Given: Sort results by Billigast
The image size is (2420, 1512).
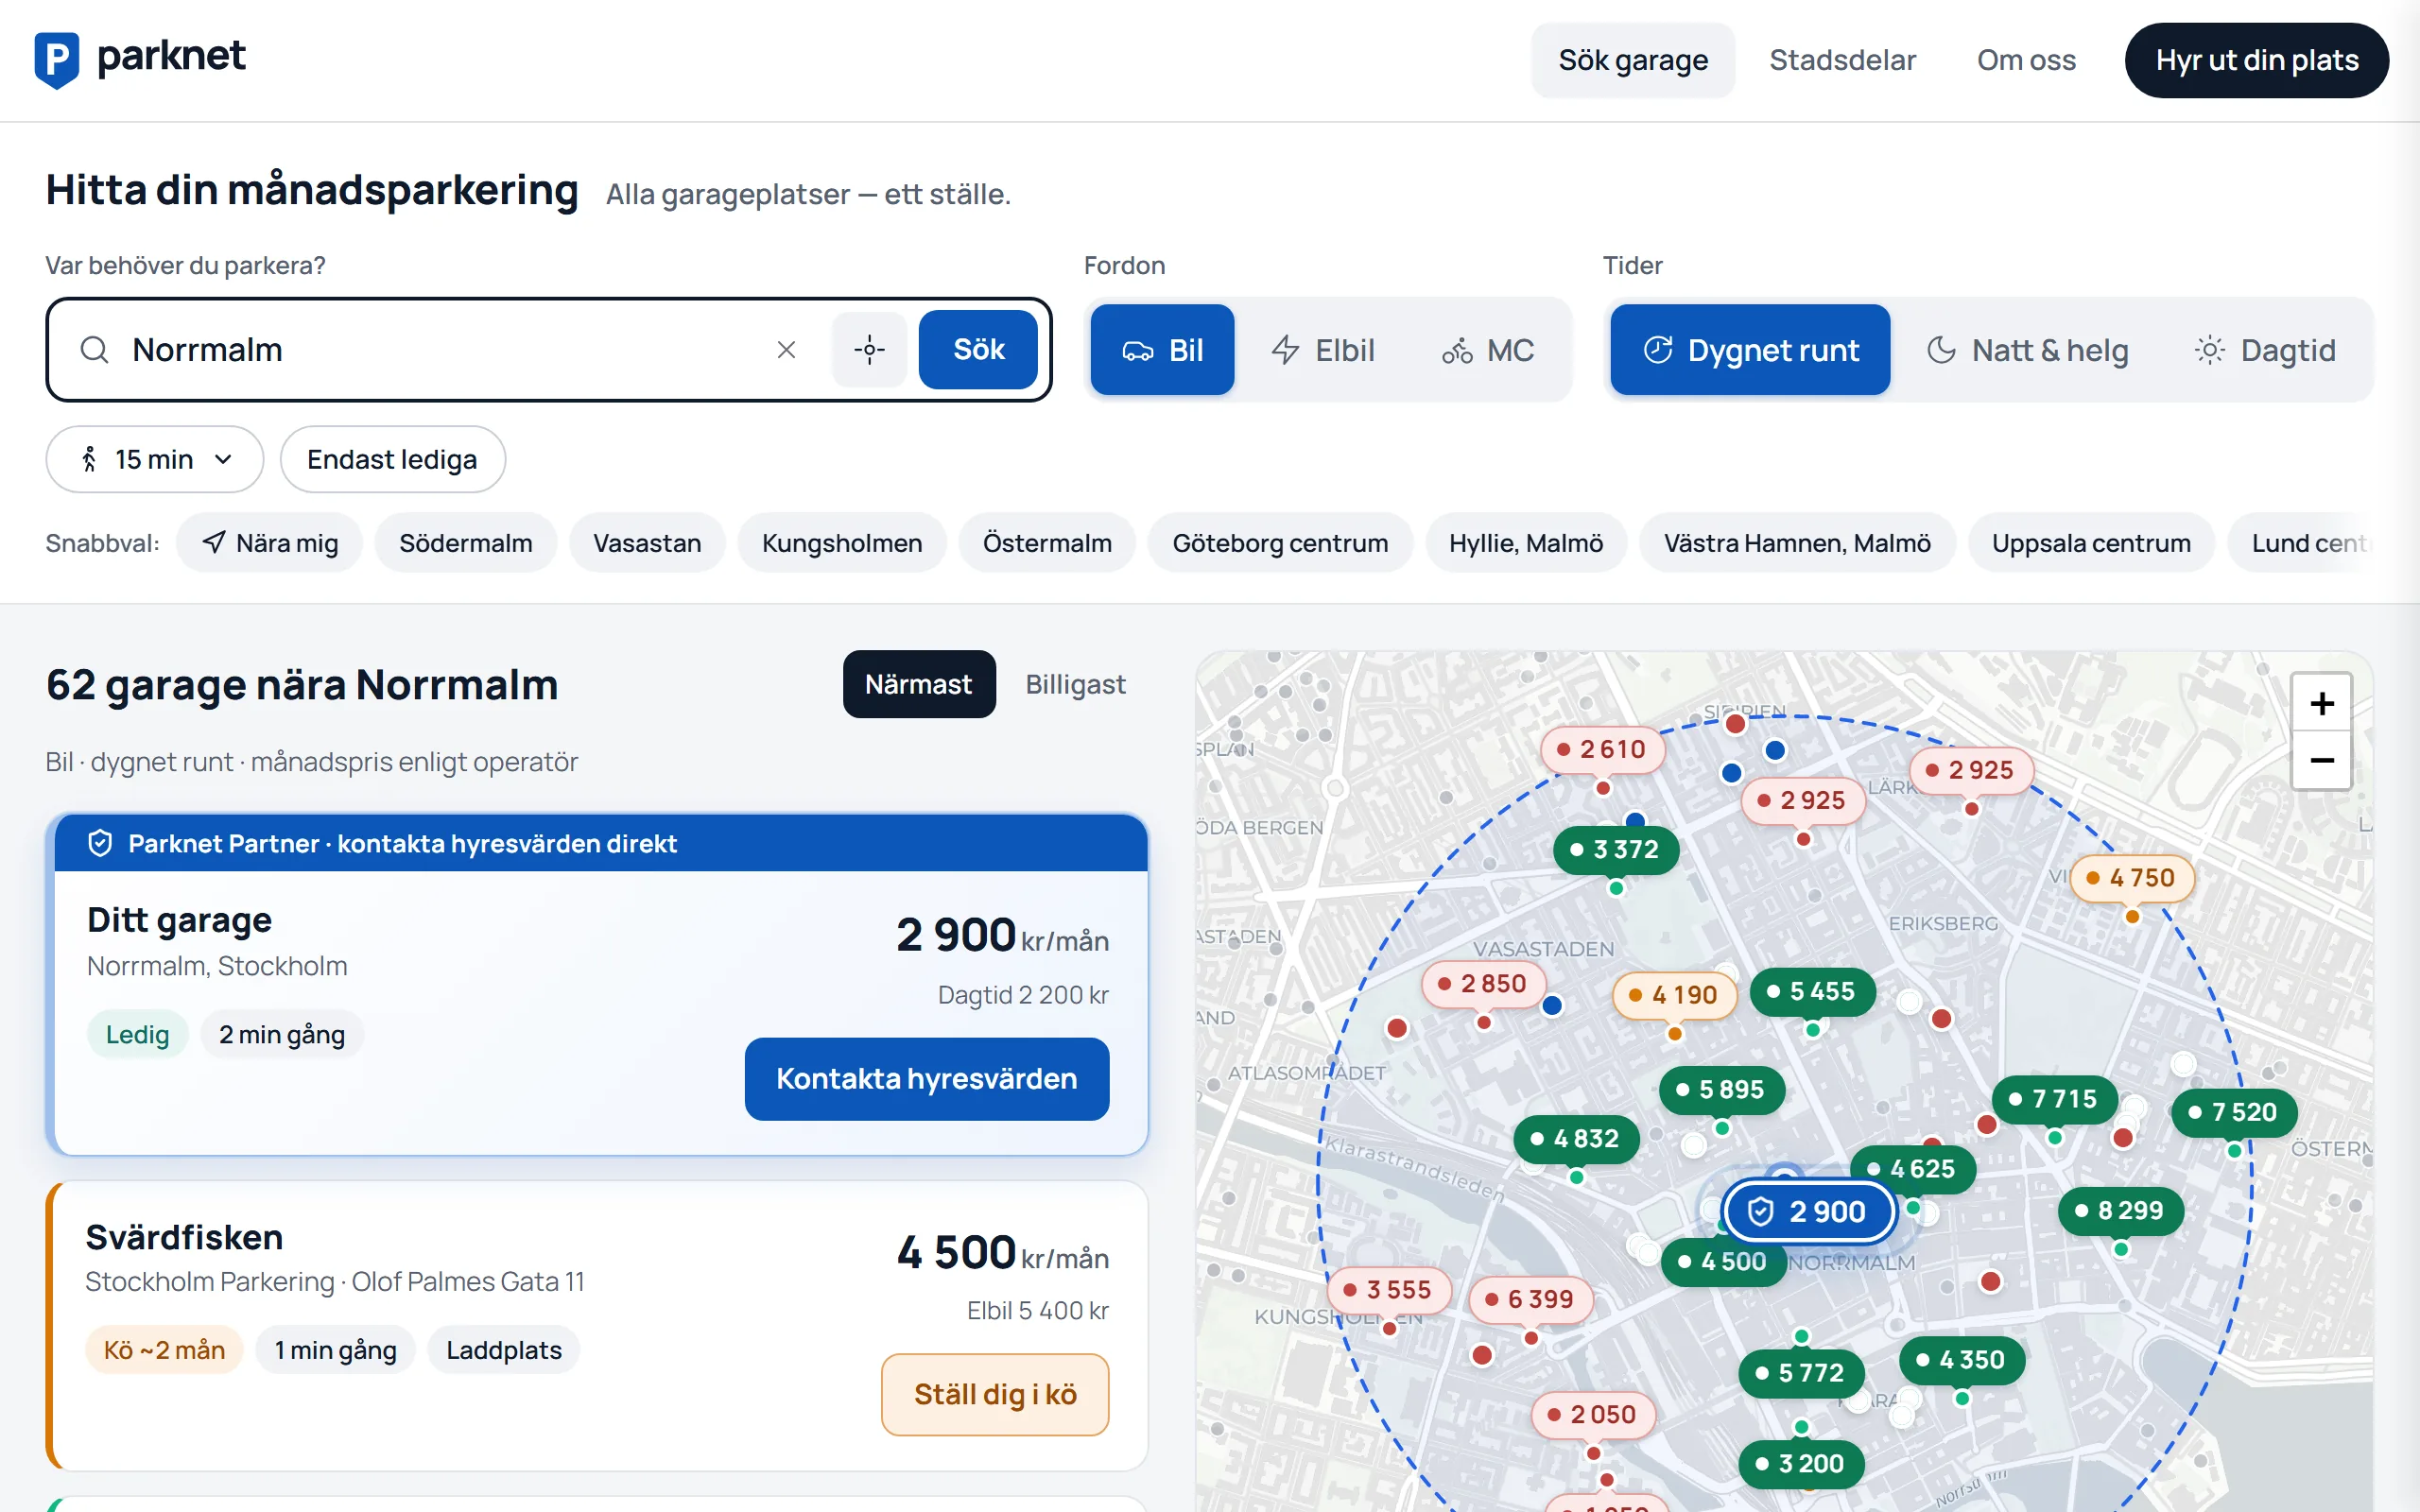Looking at the screenshot, I should pyautogui.click(x=1075, y=685).
